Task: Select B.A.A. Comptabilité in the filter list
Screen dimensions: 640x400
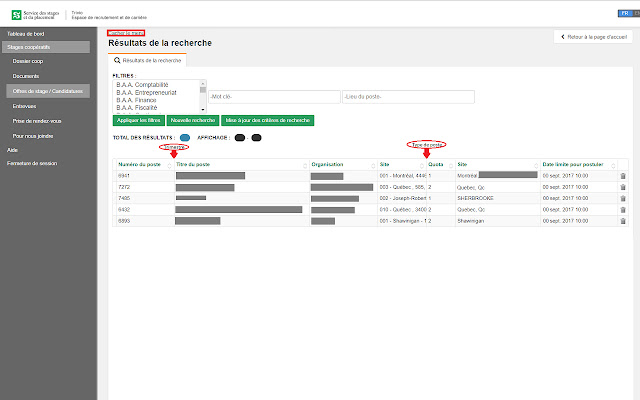Action: point(142,85)
